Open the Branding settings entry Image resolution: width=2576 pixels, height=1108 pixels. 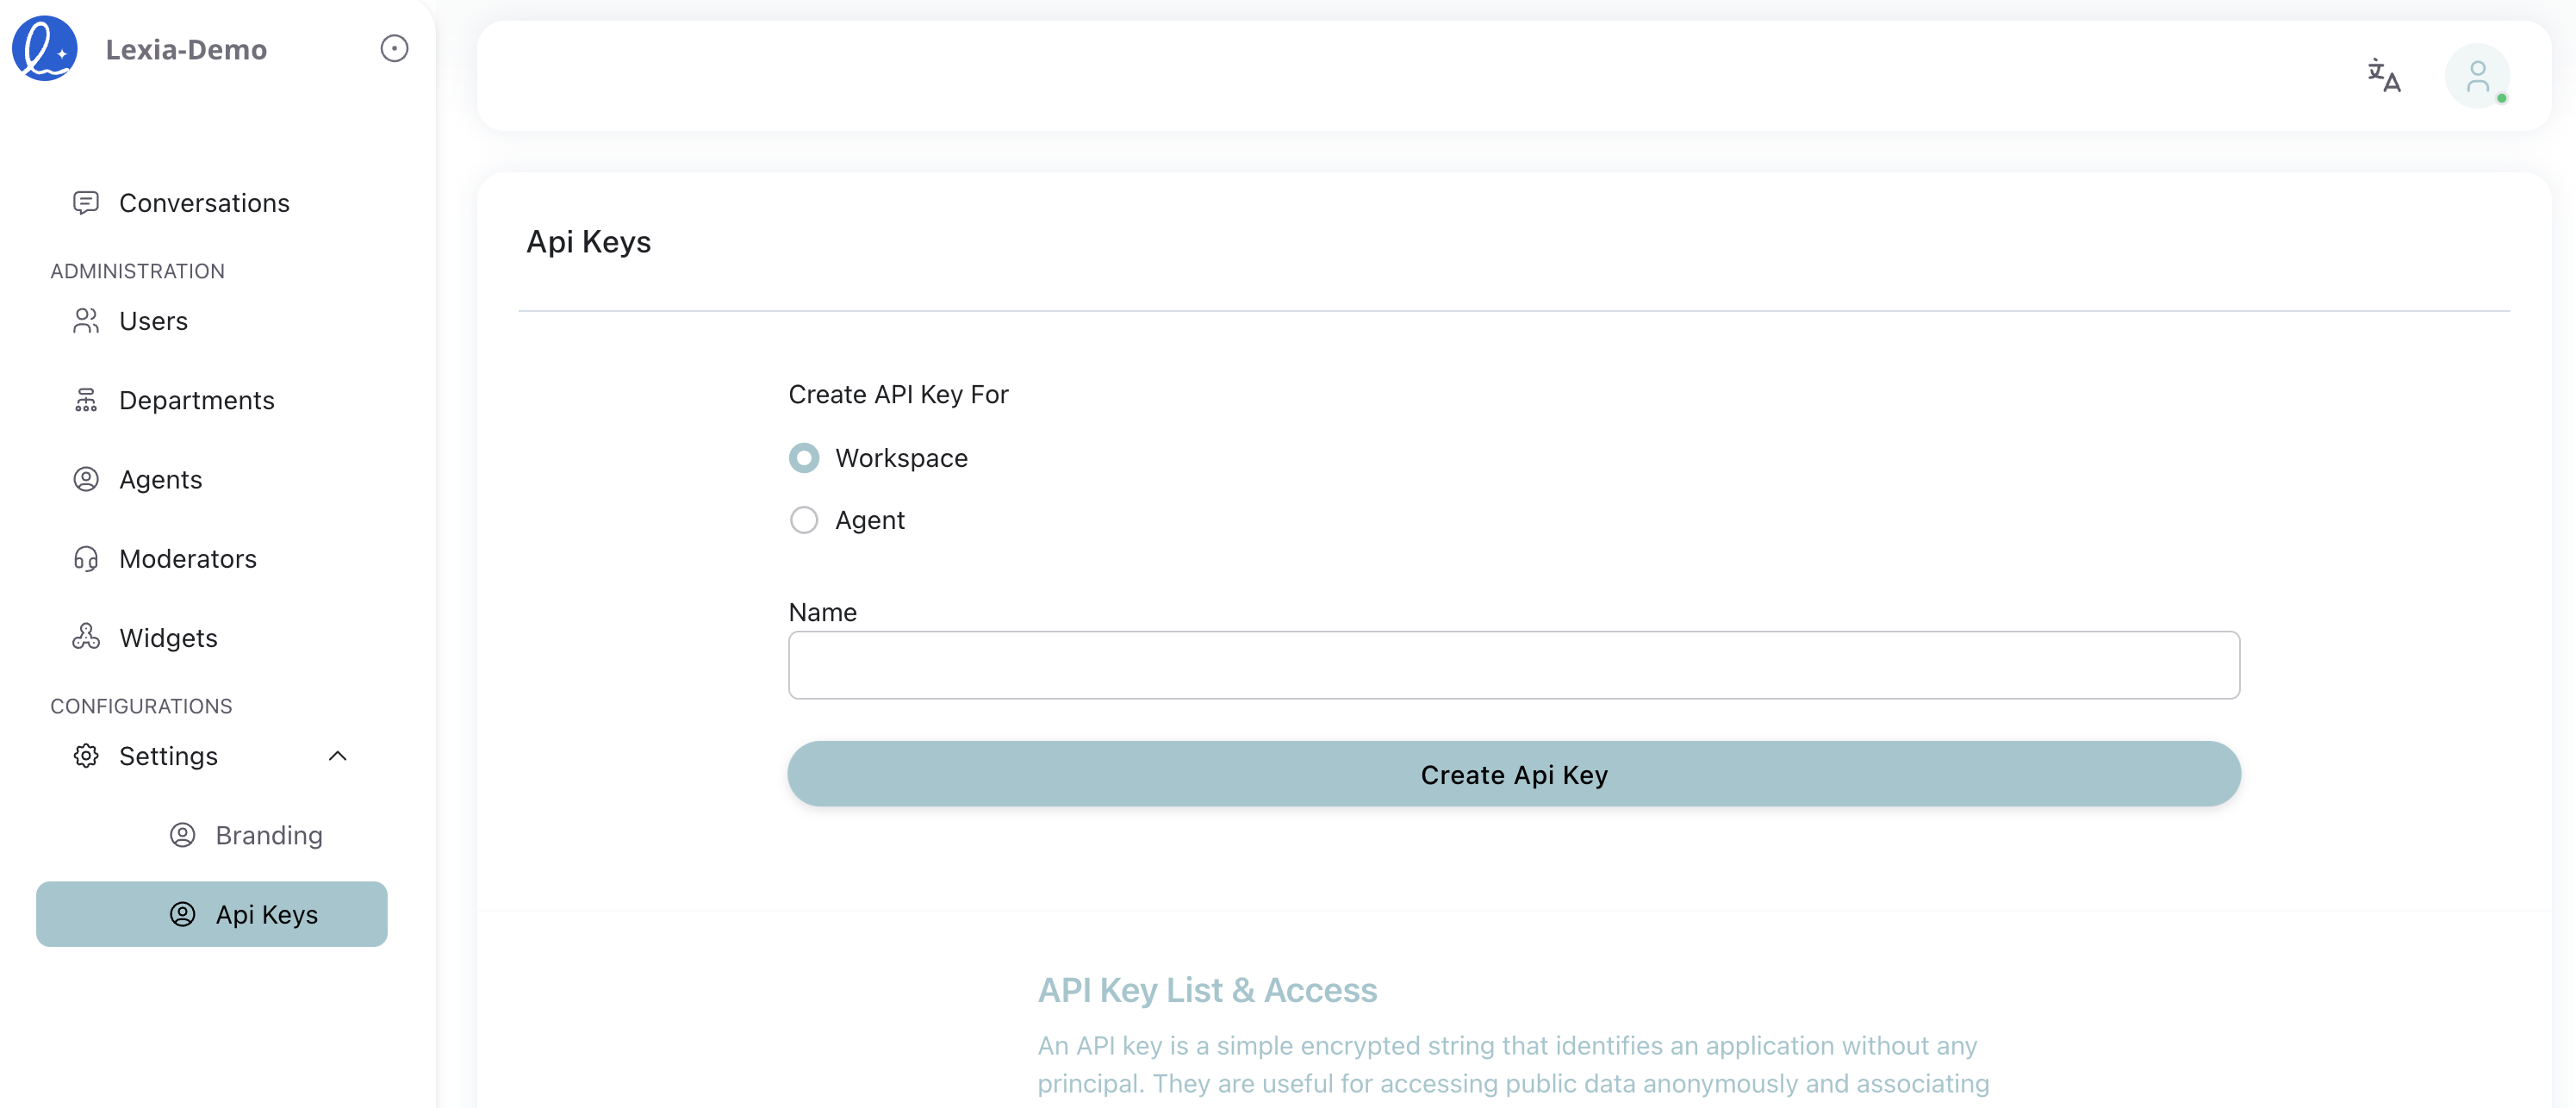268,835
